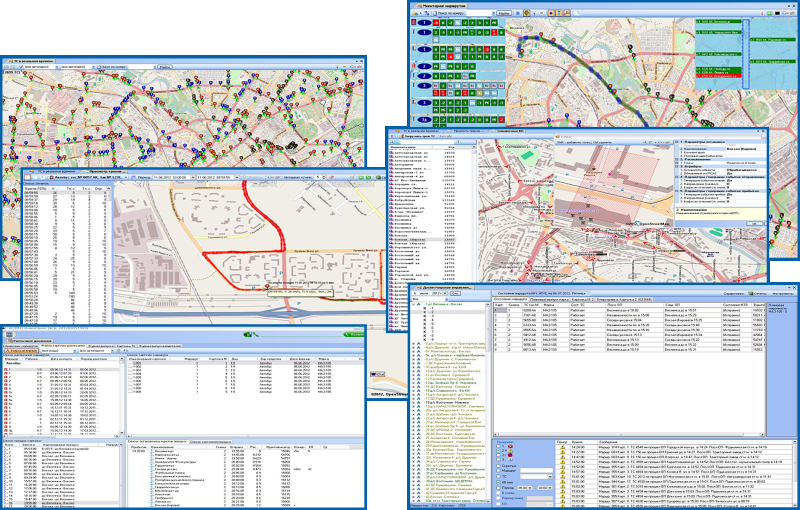
Task: Click the route 3а badge in monitoring panel
Action: click(424, 117)
